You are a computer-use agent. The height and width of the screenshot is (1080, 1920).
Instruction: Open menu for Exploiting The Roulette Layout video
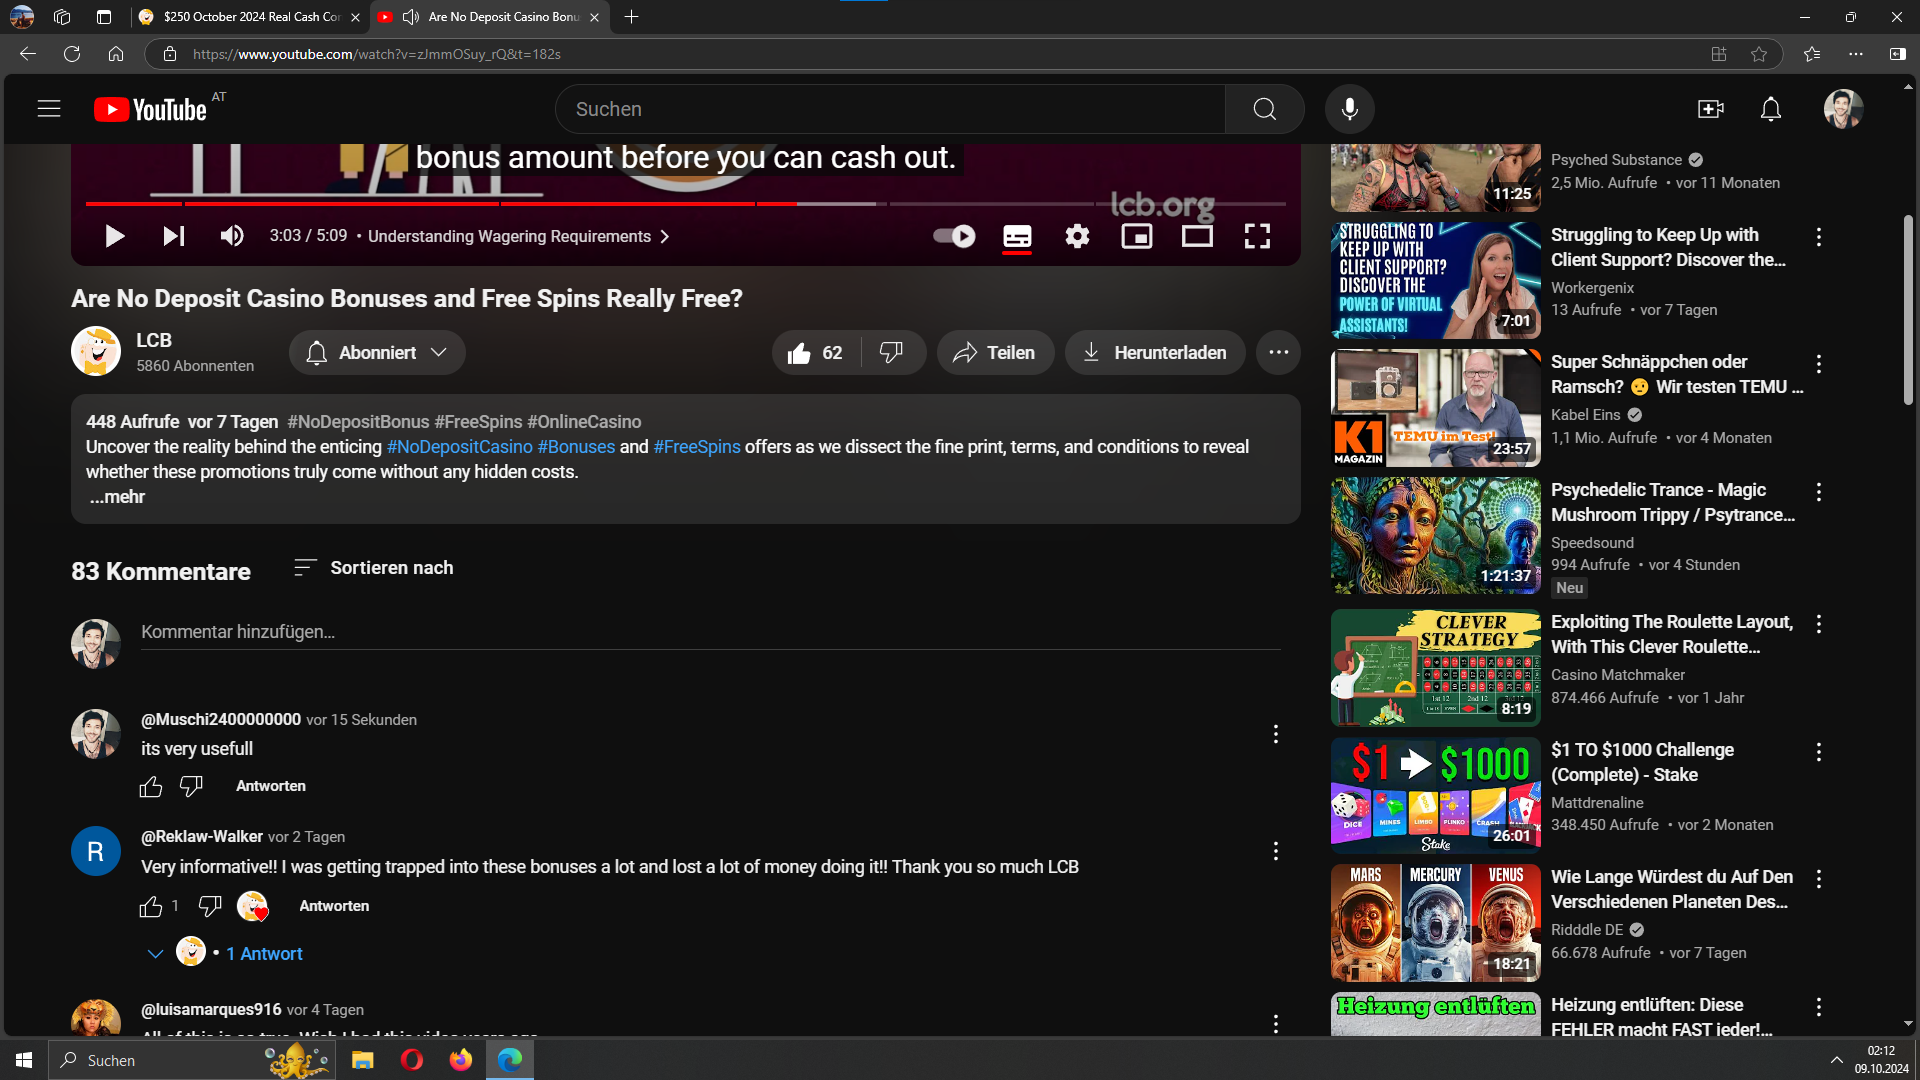(1818, 624)
